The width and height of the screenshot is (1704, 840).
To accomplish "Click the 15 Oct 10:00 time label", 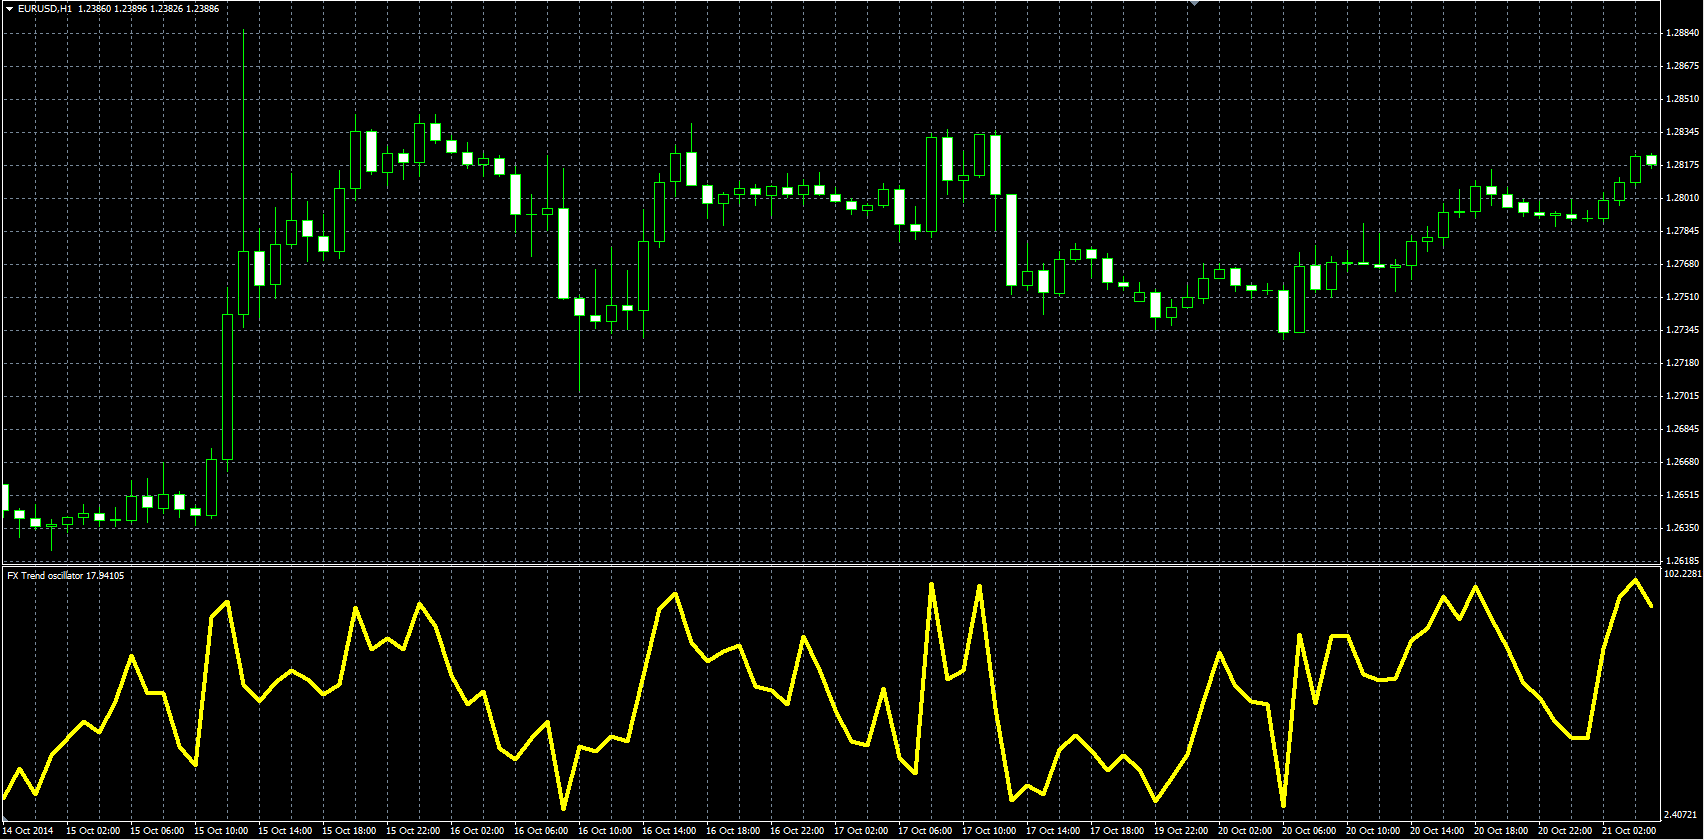I will (221, 830).
